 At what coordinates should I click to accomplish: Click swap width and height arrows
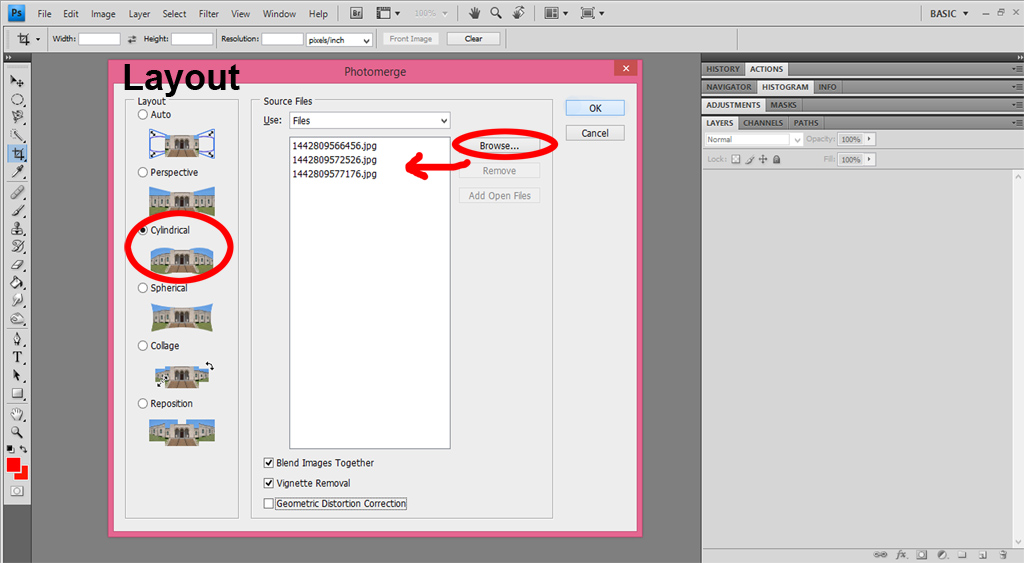click(x=132, y=39)
